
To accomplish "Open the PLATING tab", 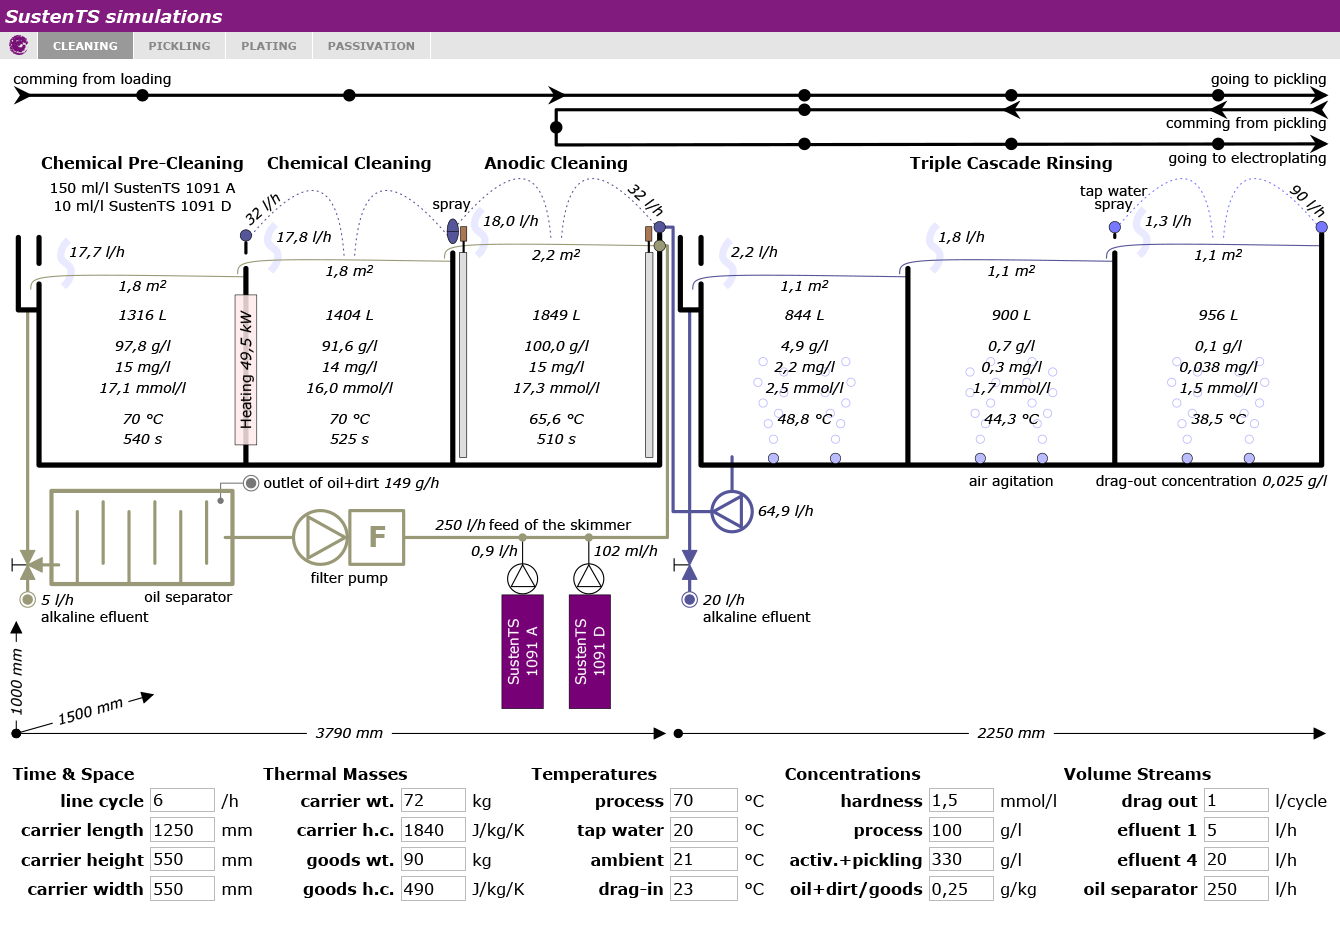I will pos(269,46).
